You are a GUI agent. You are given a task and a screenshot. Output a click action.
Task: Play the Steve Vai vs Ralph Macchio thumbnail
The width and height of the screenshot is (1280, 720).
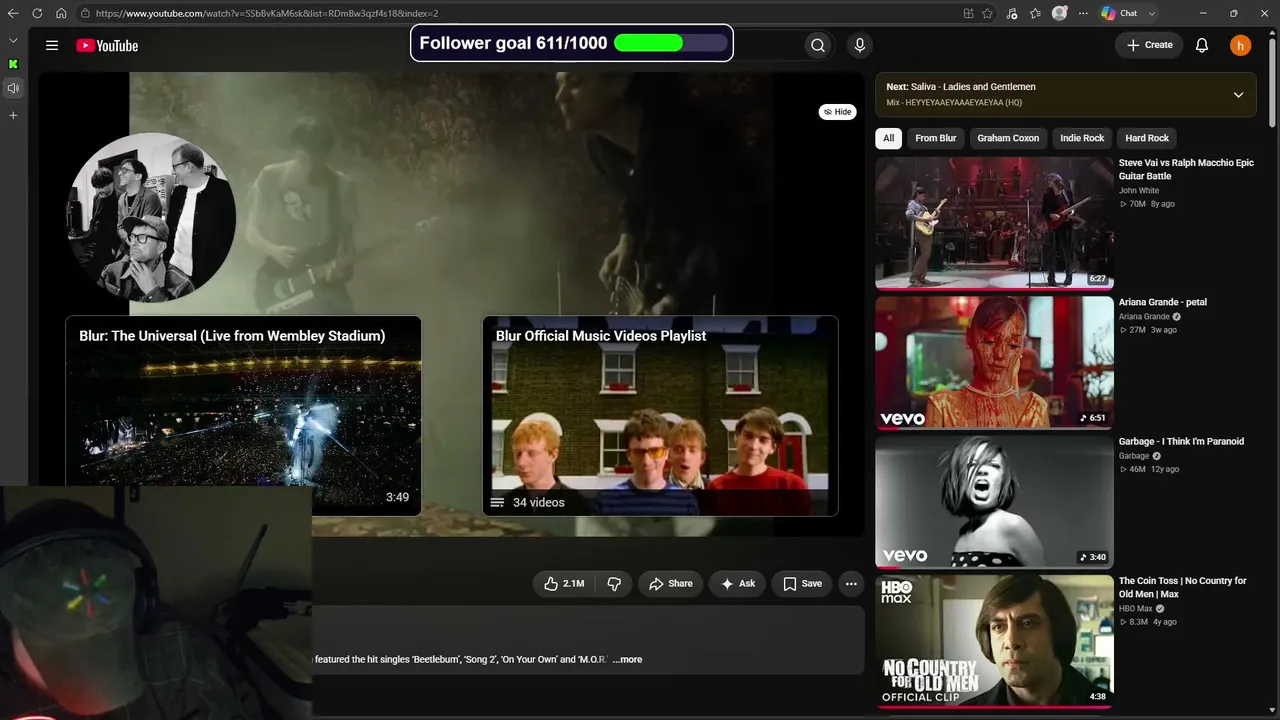994,223
